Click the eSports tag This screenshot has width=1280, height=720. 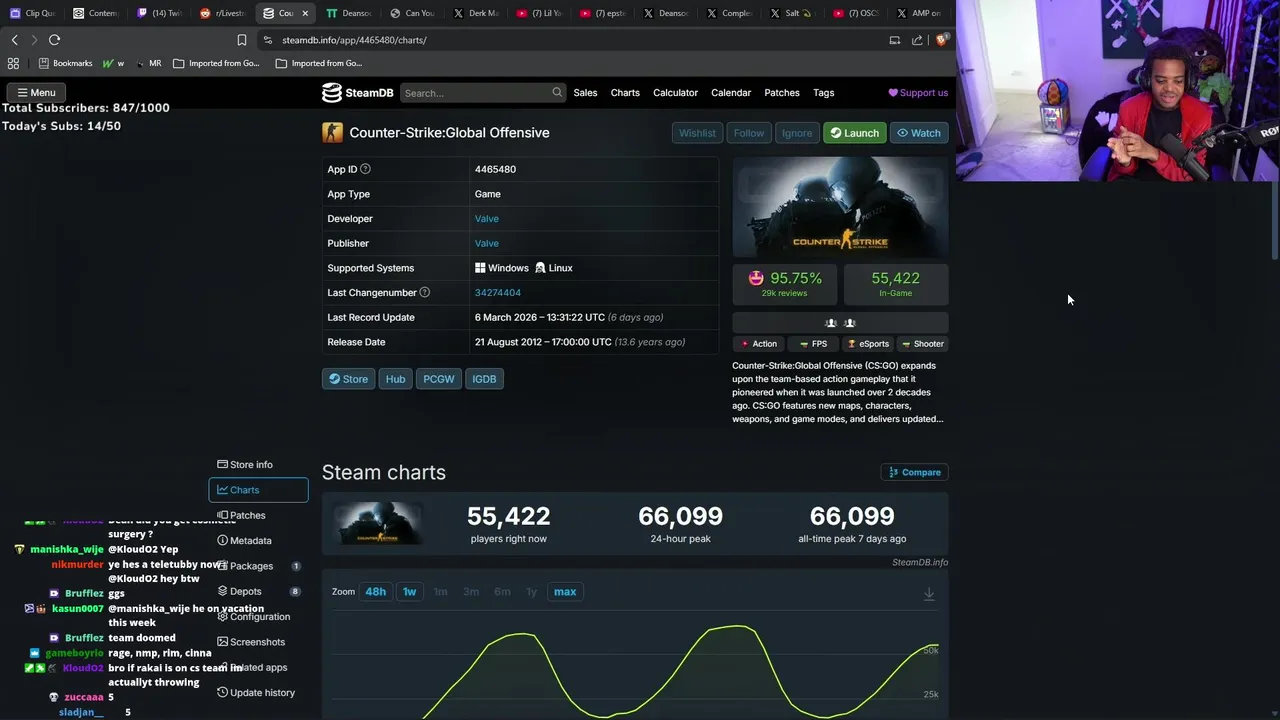tap(867, 344)
